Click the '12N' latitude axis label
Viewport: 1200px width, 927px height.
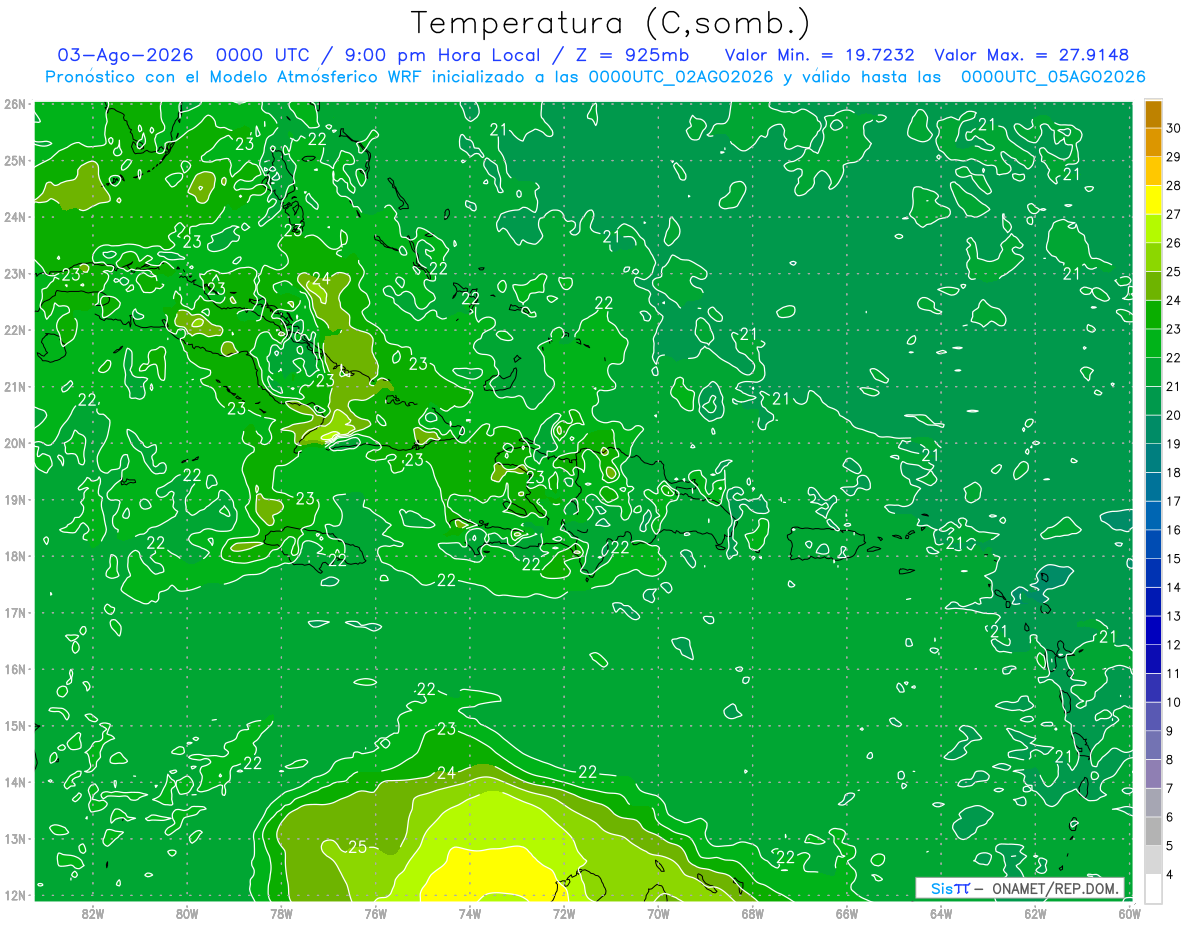[x=15, y=895]
